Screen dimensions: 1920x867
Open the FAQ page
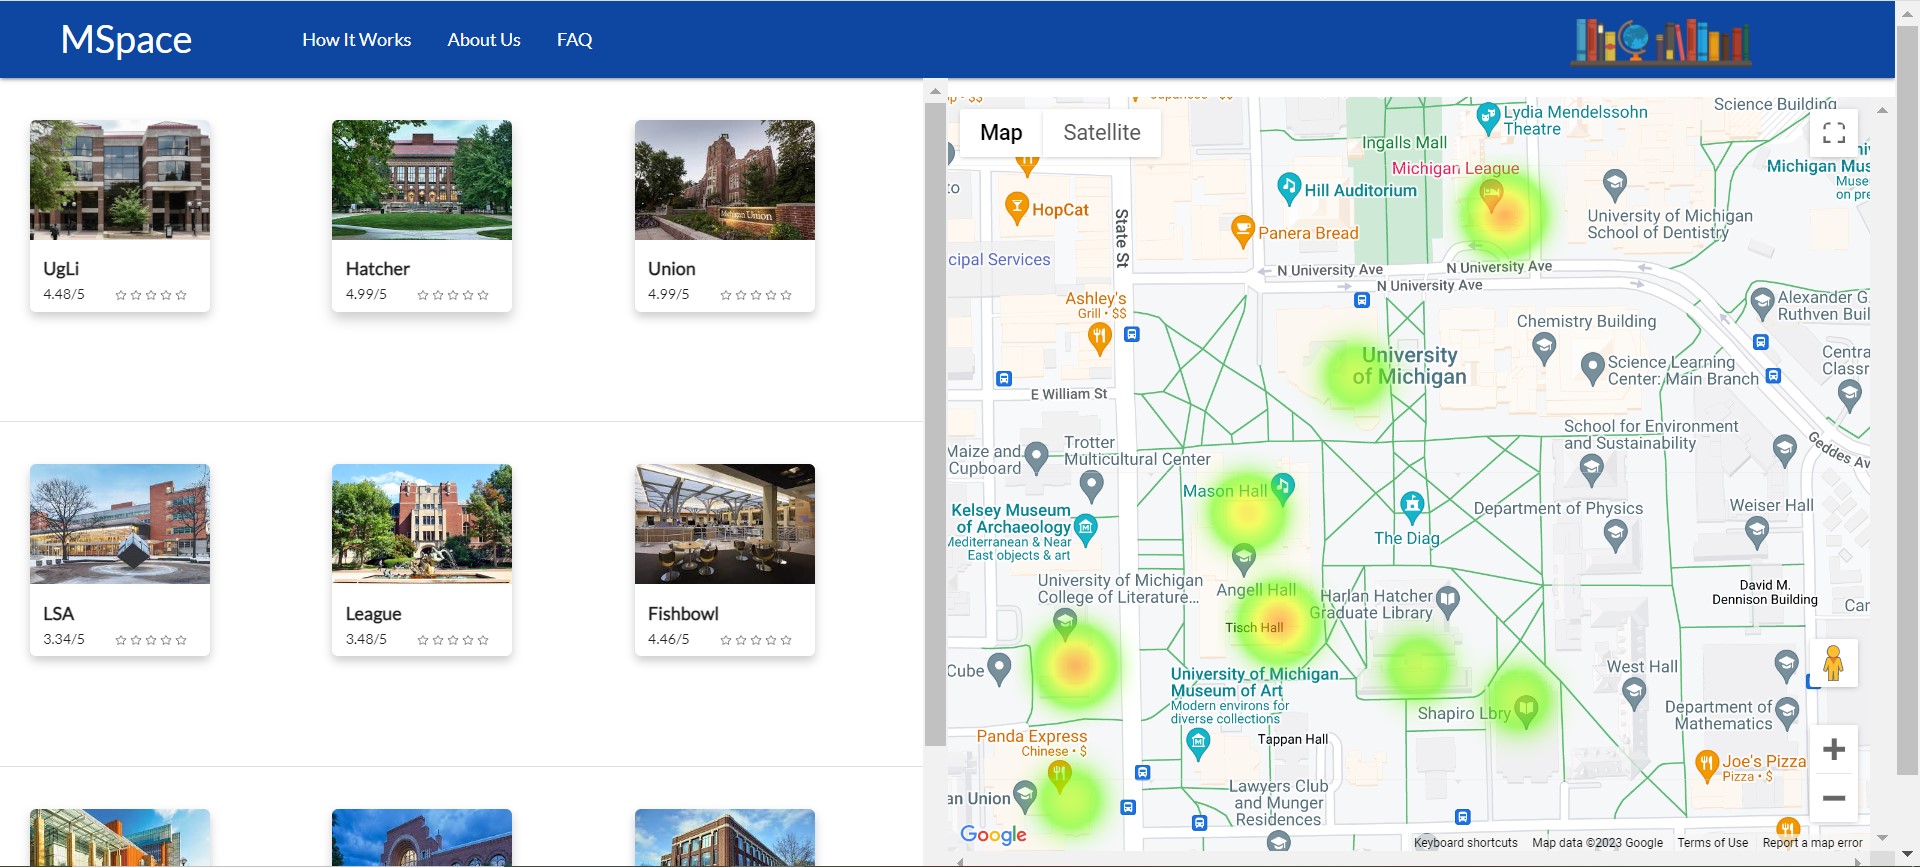[575, 40]
